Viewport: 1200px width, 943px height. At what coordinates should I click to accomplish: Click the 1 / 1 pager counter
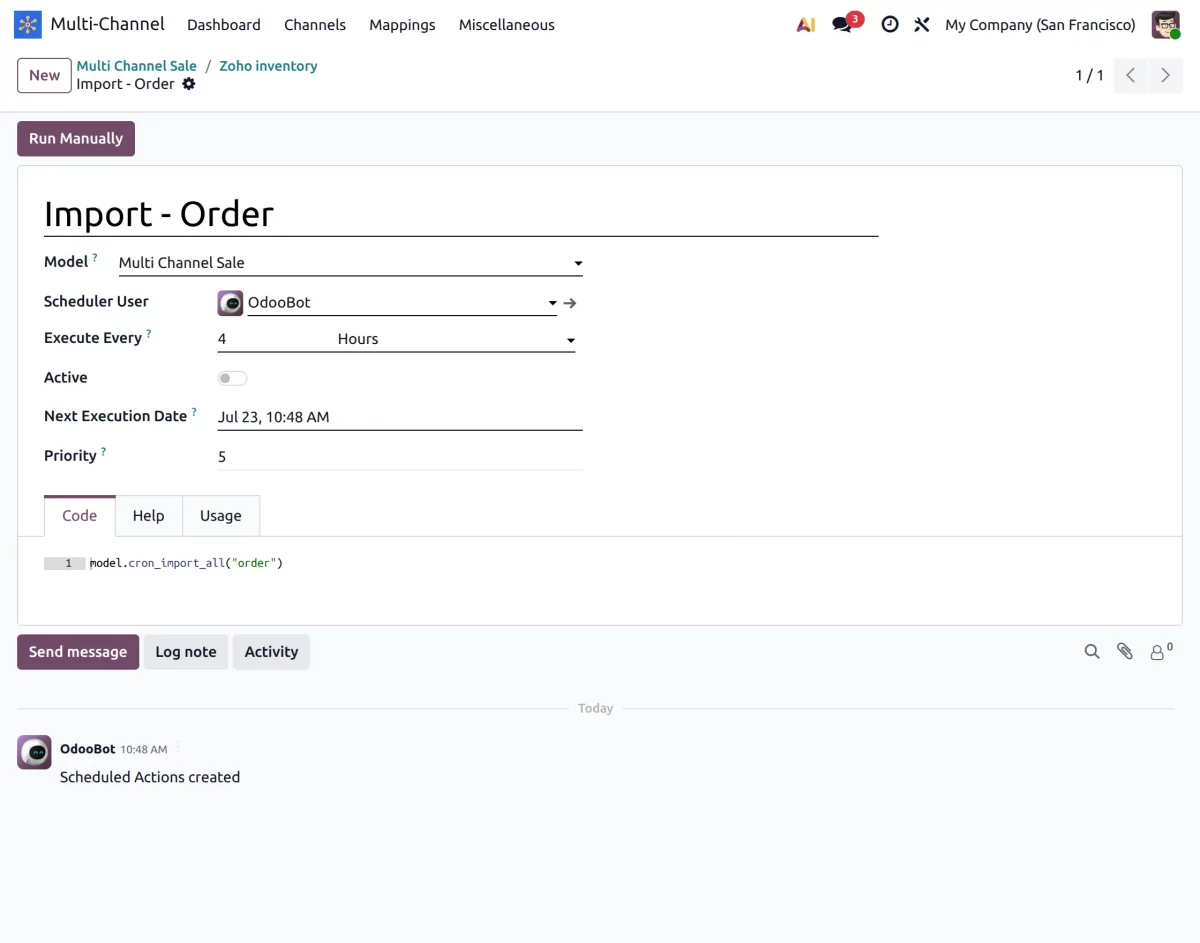tap(1089, 75)
